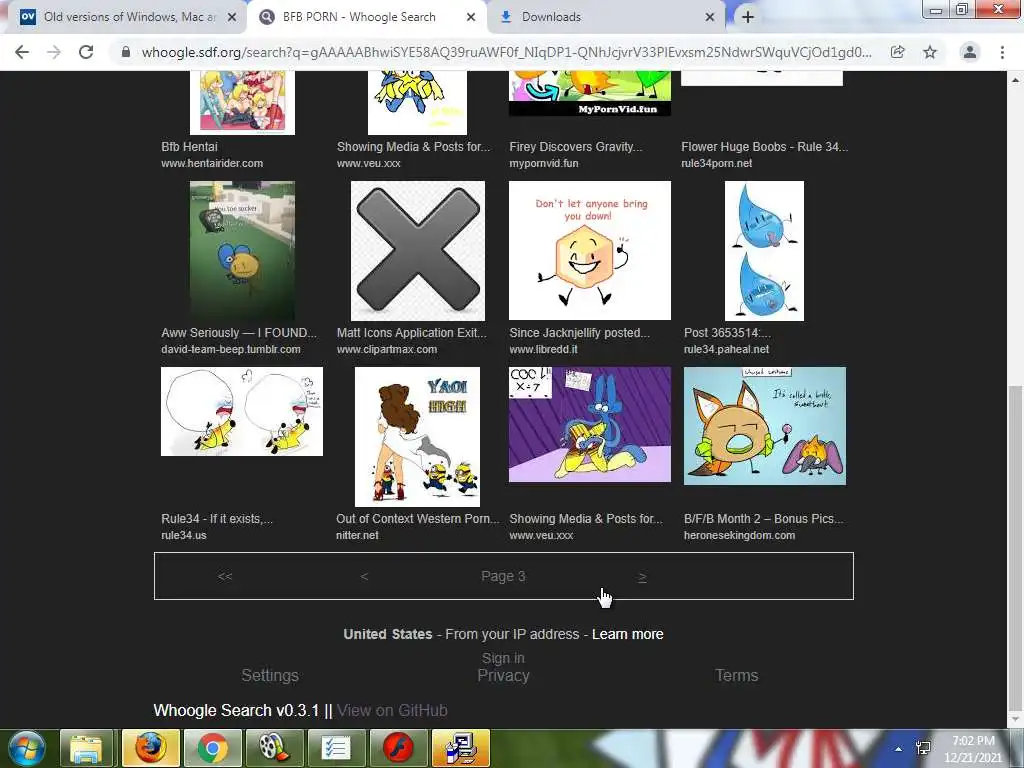Image resolution: width=1024 pixels, height=768 pixels.
Task: Switch to the Downloads tab
Action: 607,17
